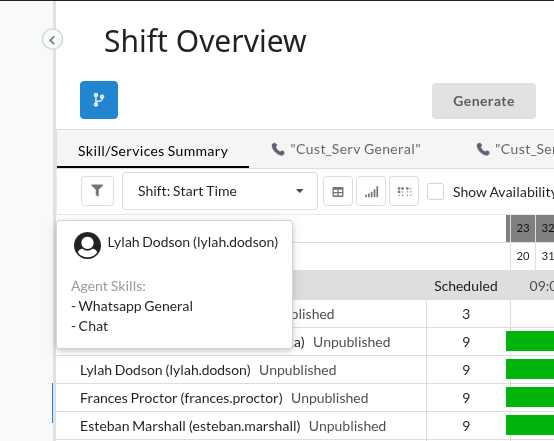Click the user avatar icon in tooltip
This screenshot has height=441, width=554.
[x=87, y=245]
